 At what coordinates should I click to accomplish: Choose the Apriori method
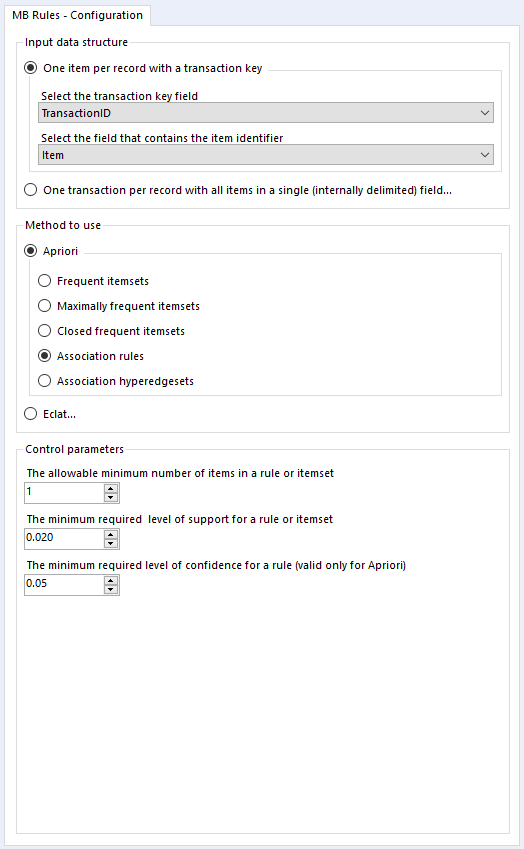coord(31,251)
